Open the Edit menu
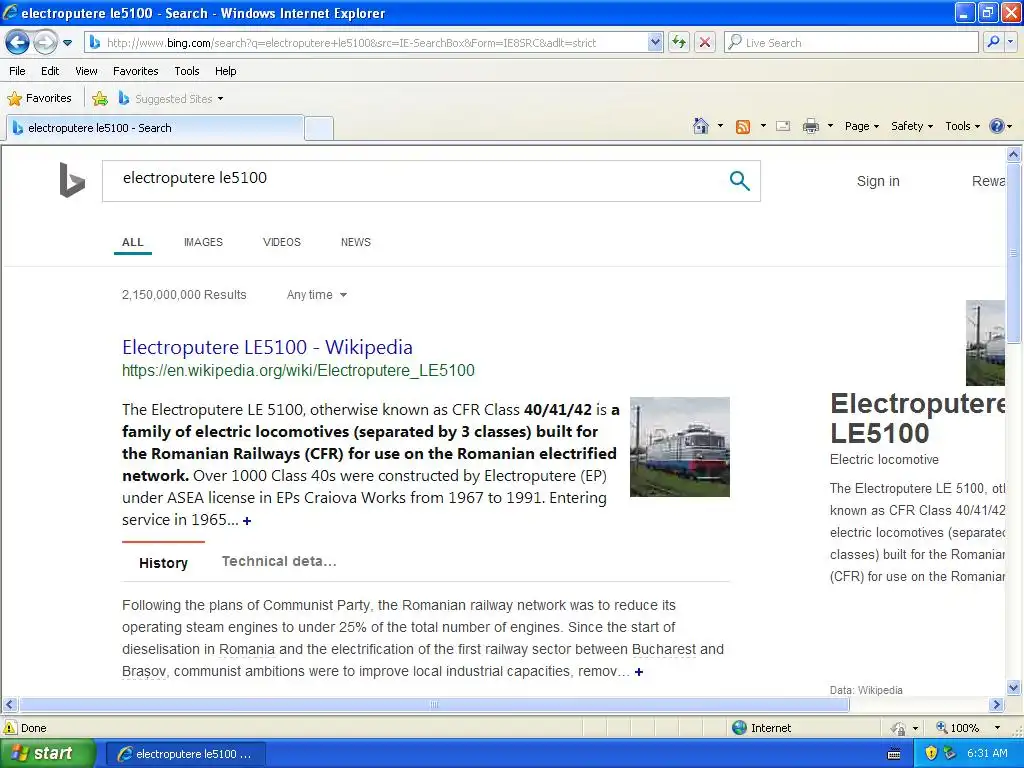 pos(50,71)
